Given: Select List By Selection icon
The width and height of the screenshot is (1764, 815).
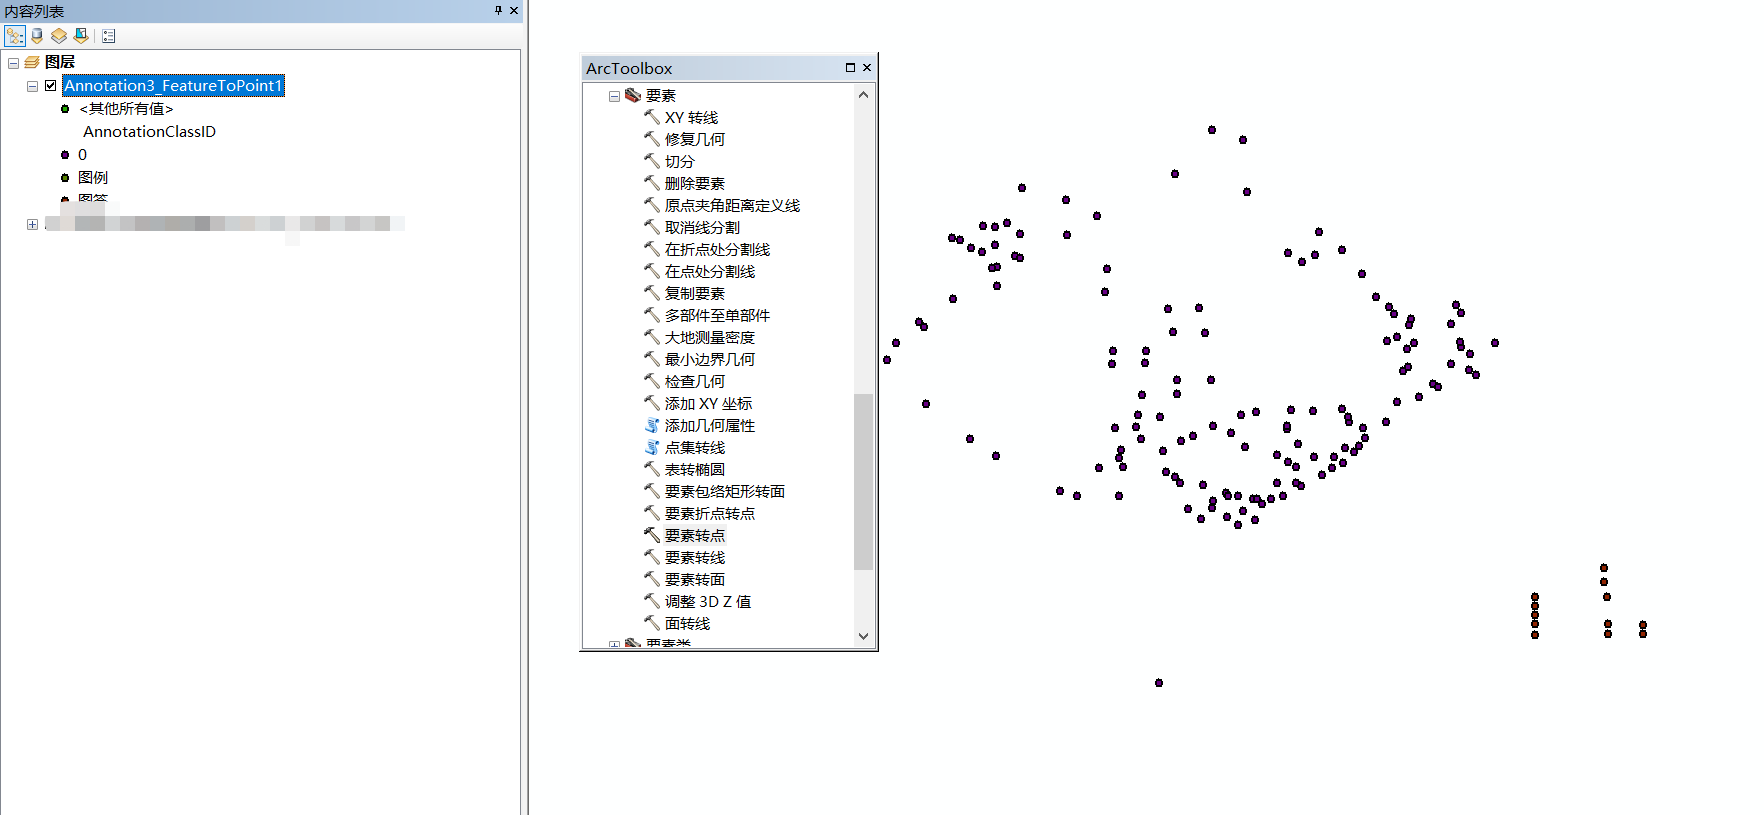Looking at the screenshot, I should tap(81, 36).
